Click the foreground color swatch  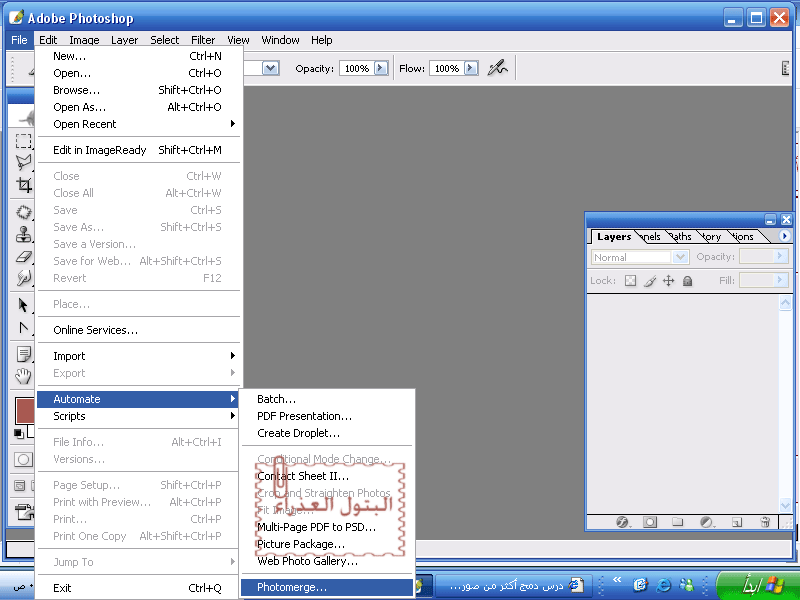tap(26, 410)
